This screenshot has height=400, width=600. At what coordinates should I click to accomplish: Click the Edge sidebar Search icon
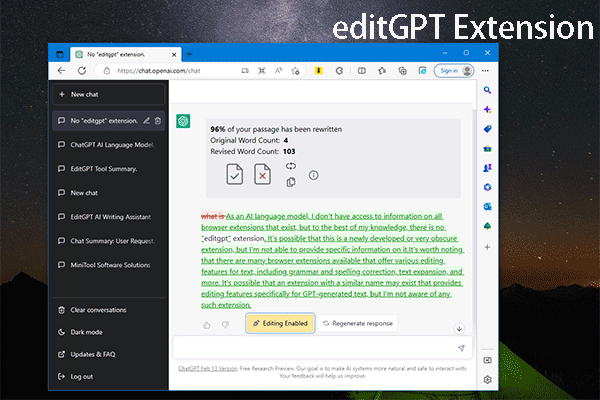(487, 90)
